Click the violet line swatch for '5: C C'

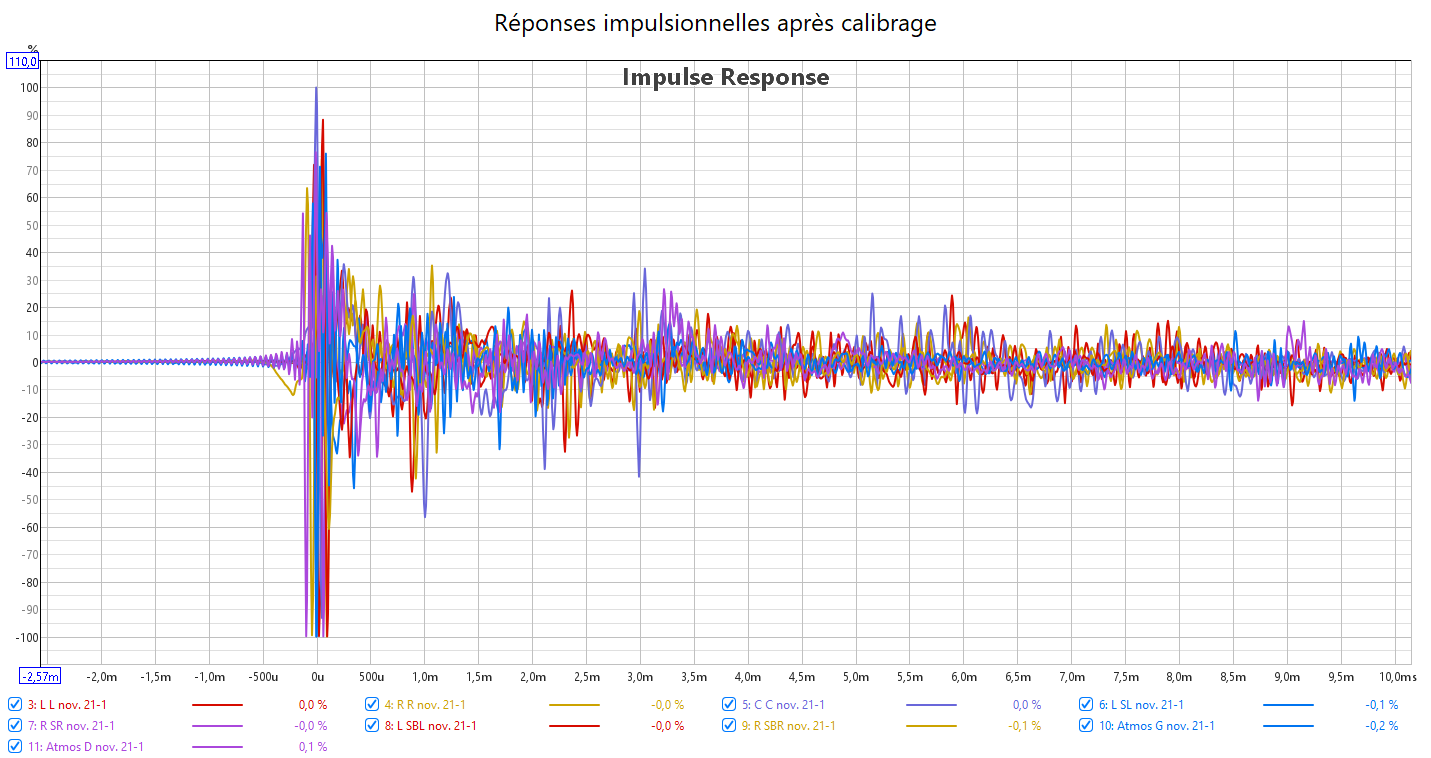tap(931, 705)
